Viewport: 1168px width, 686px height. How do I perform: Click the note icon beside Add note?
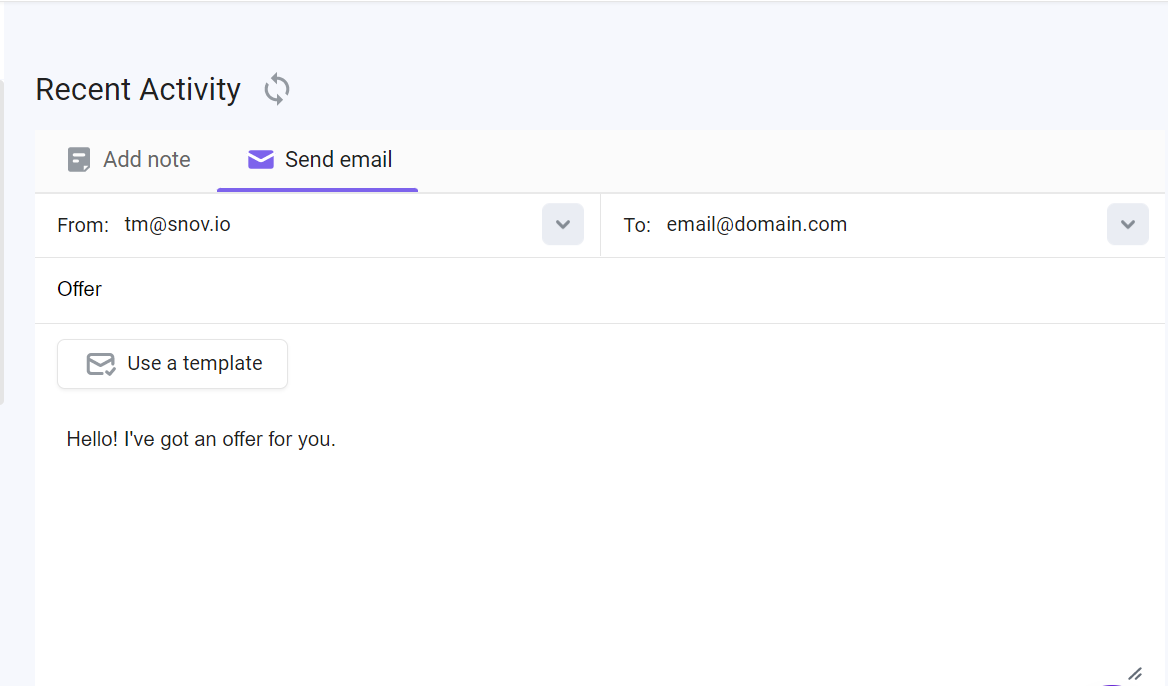click(78, 159)
